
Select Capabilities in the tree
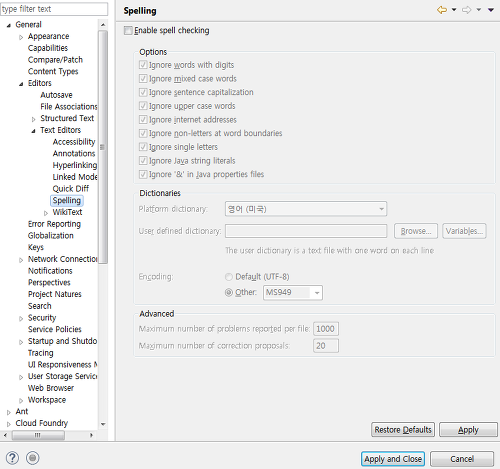coord(48,48)
